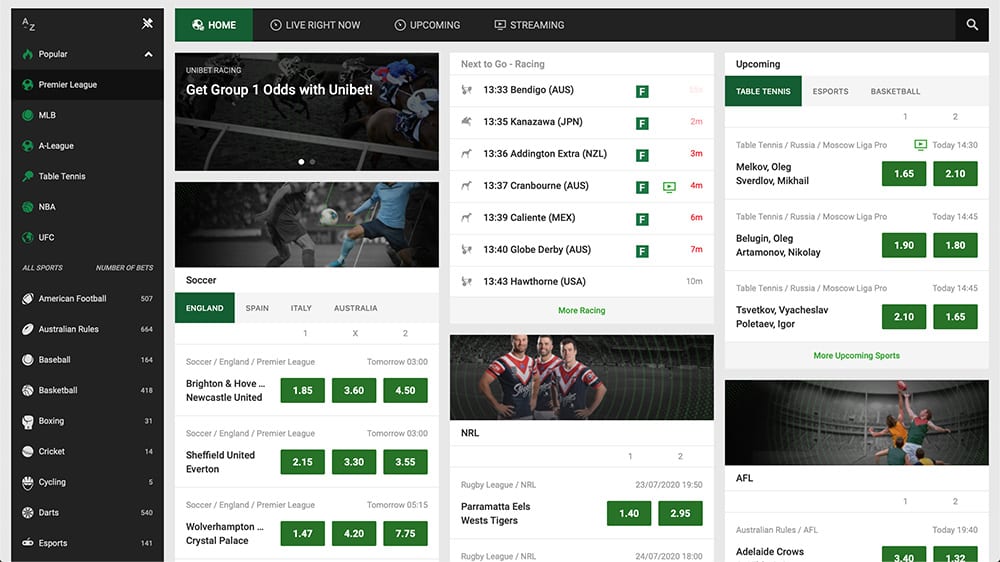Open the 13:43 Hawthorne (USA) race
This screenshot has height=562, width=1000.
(582, 281)
